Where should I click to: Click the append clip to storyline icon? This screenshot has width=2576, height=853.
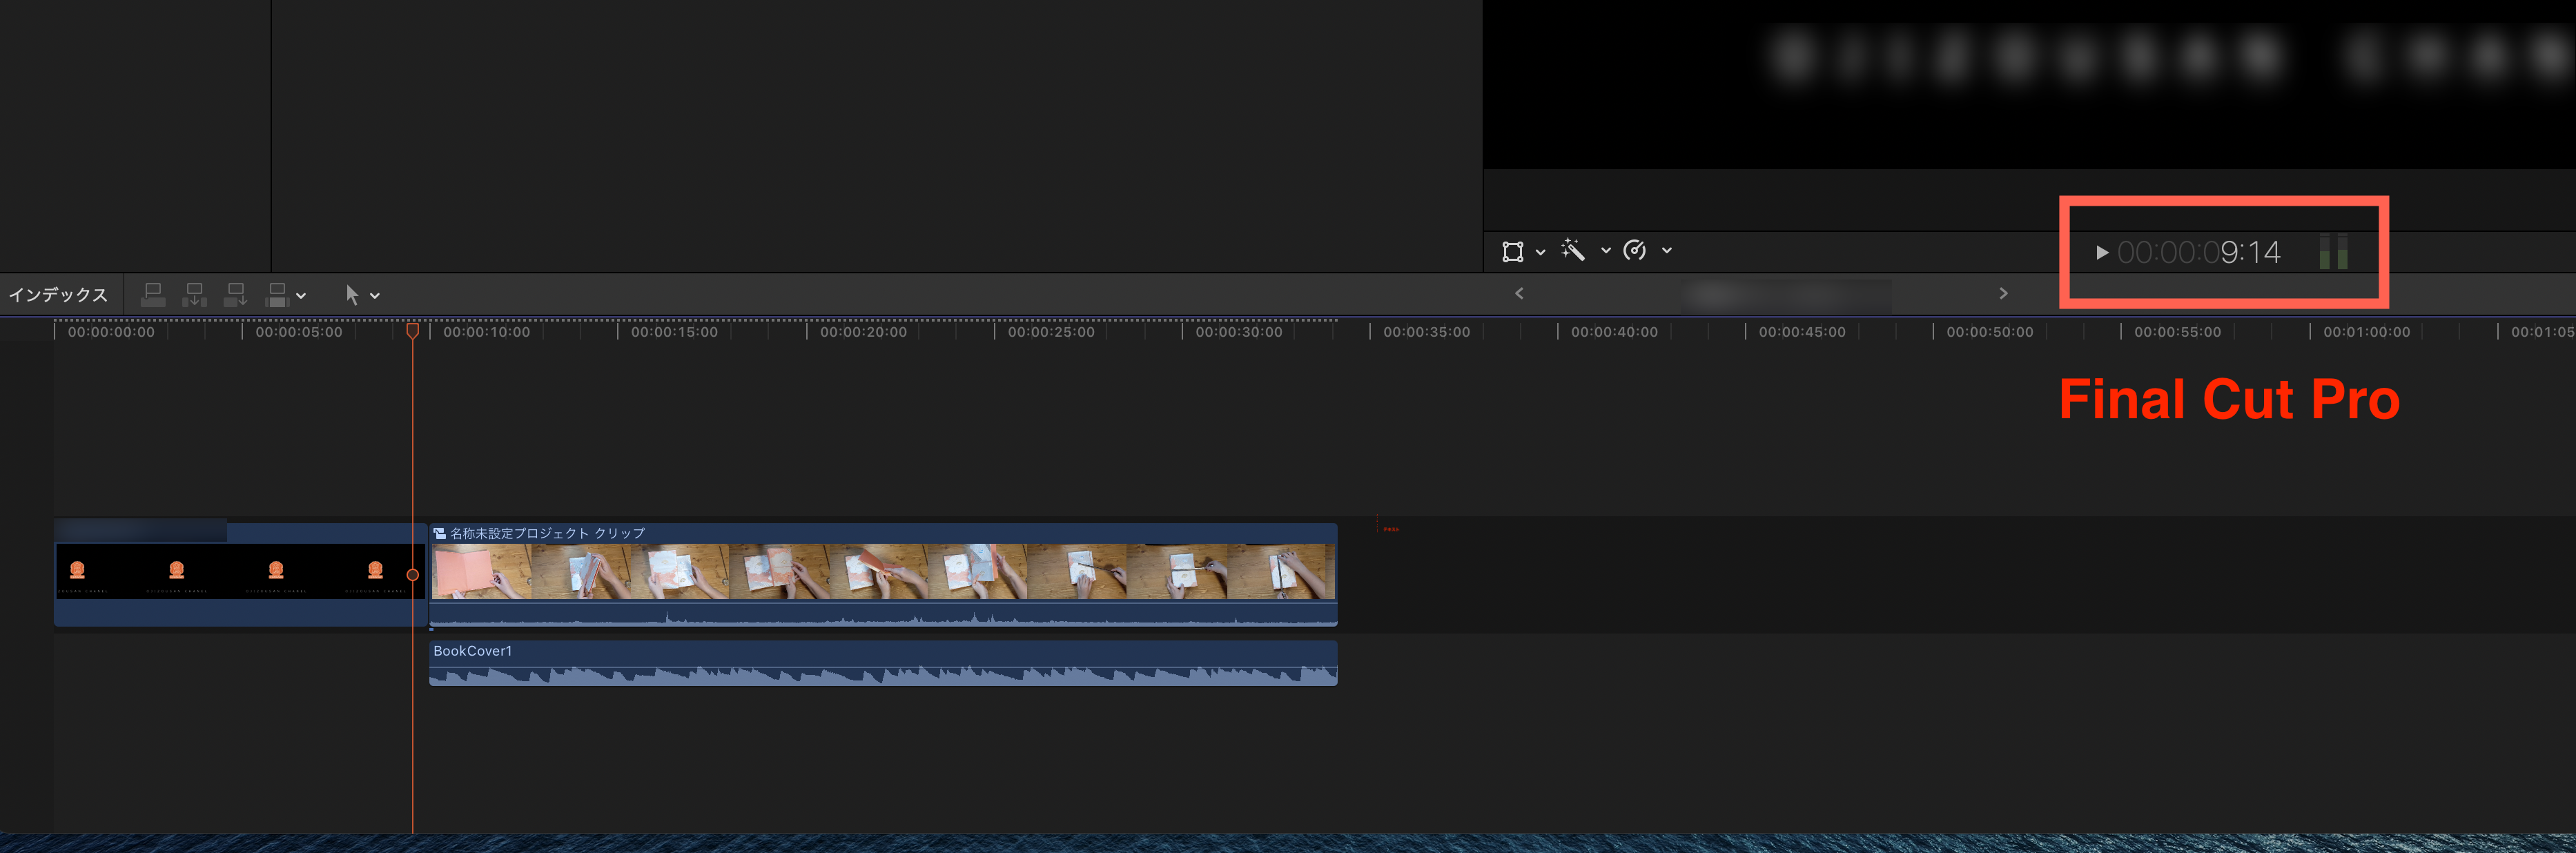click(x=235, y=295)
